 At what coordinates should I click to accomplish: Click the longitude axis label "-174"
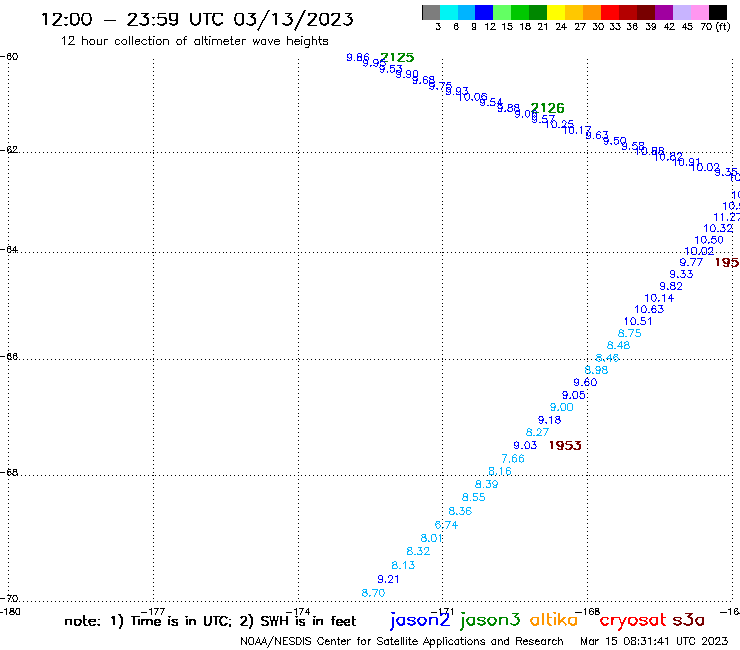[x=298, y=612]
